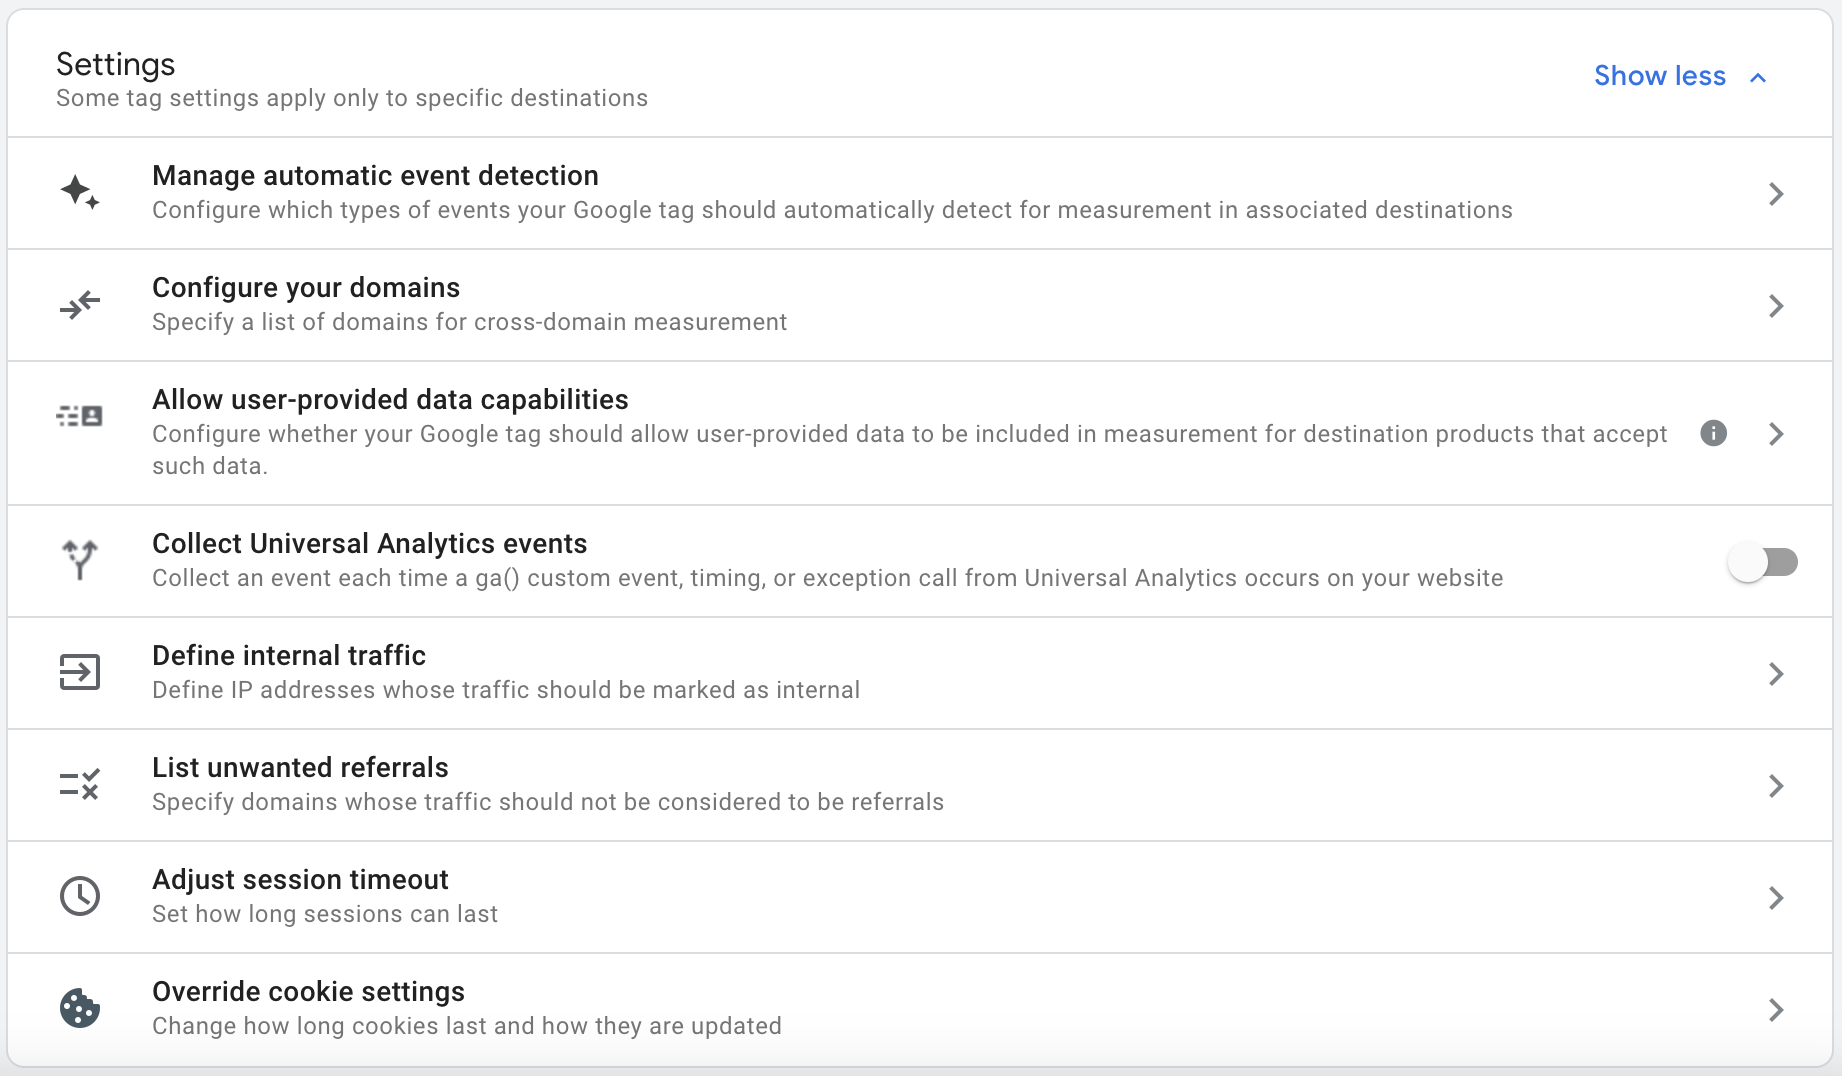Enable the Collect Universal Analytics events toggle
The image size is (1842, 1076).
coord(1764,562)
